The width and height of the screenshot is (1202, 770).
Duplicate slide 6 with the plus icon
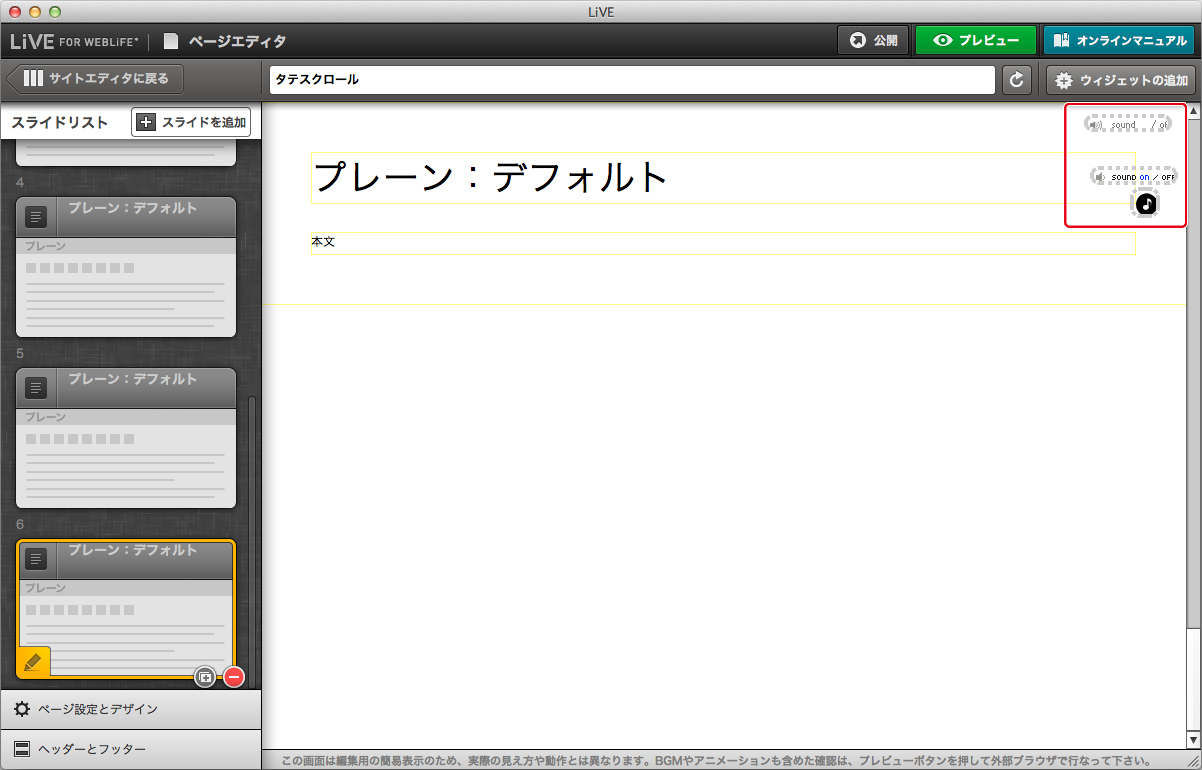205,677
